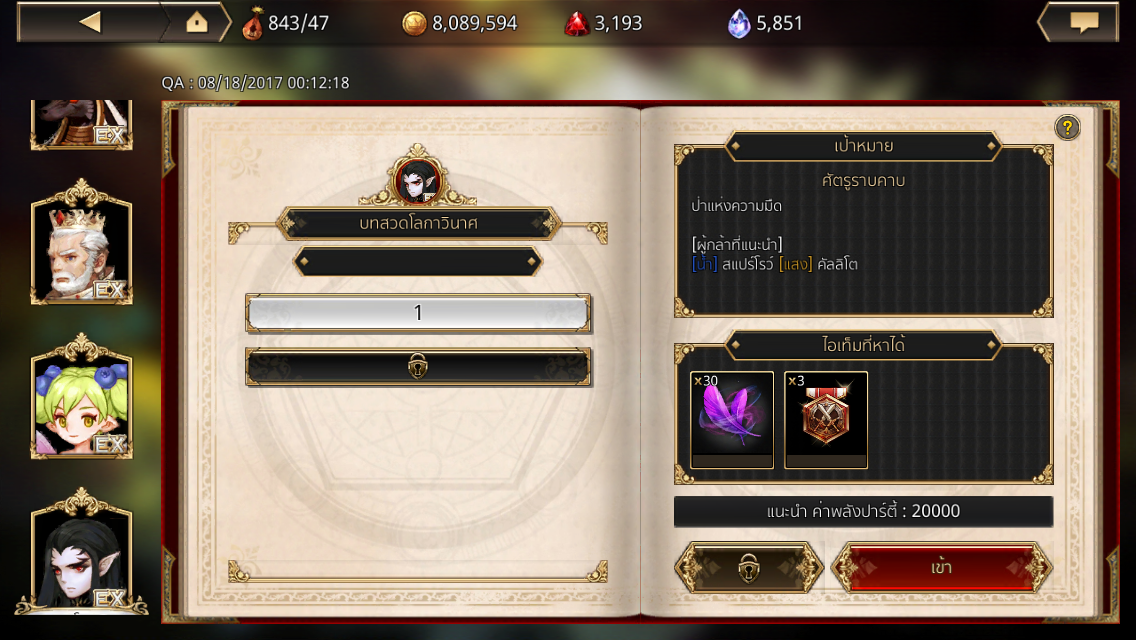
Task: Go back with the left arrow button
Action: 90,22
